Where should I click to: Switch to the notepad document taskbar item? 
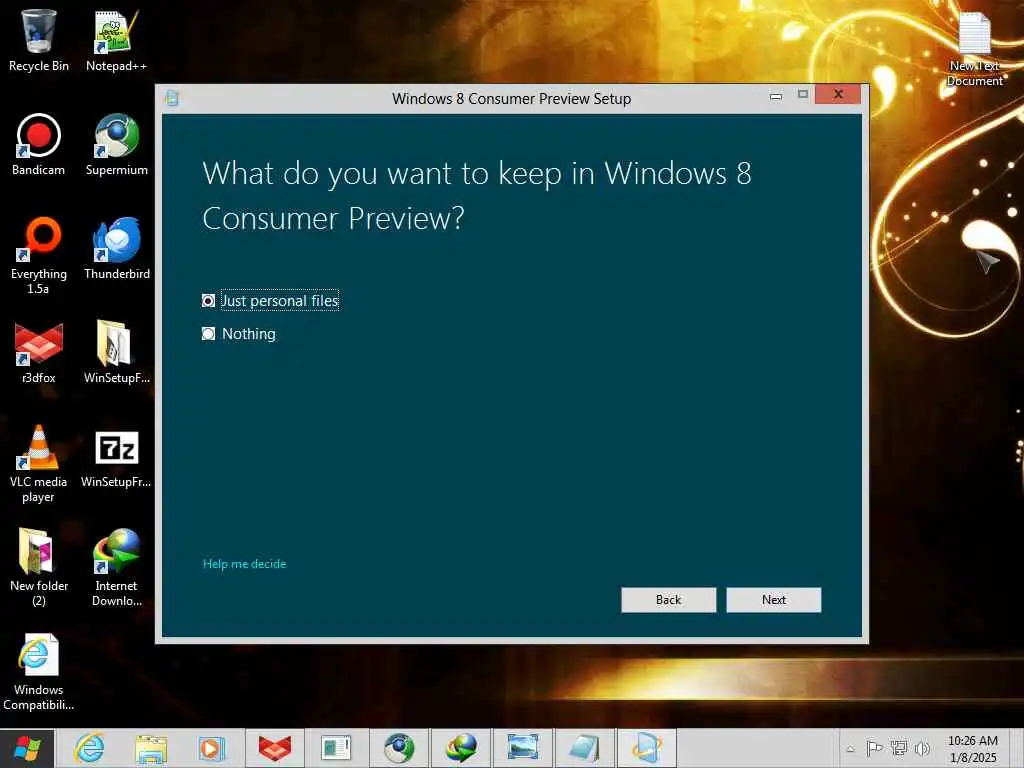click(x=584, y=748)
